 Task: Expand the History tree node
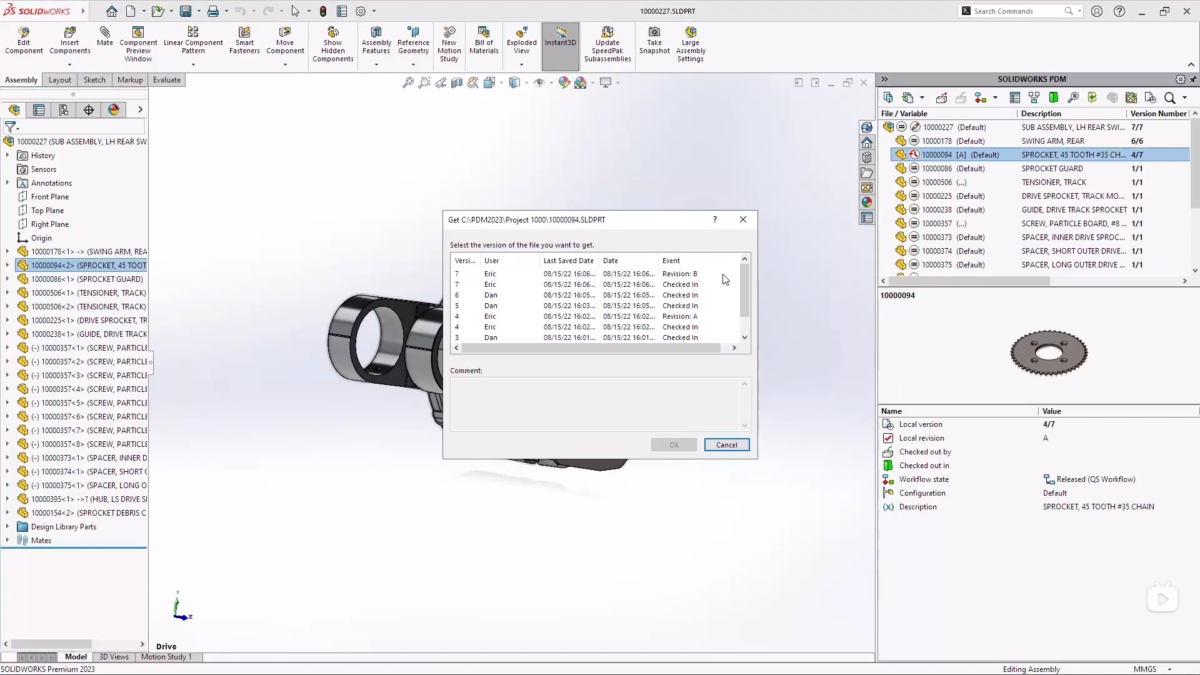[x=8, y=155]
